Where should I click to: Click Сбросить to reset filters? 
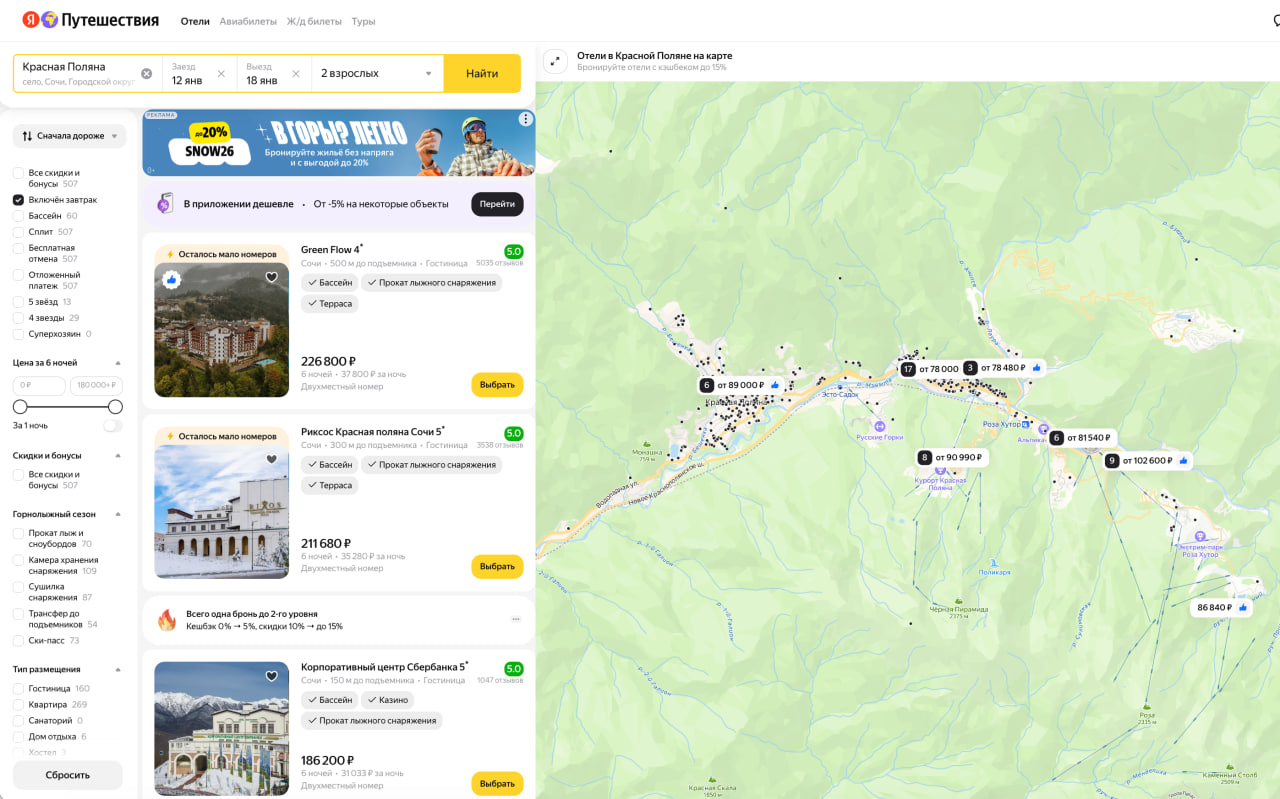coord(67,775)
